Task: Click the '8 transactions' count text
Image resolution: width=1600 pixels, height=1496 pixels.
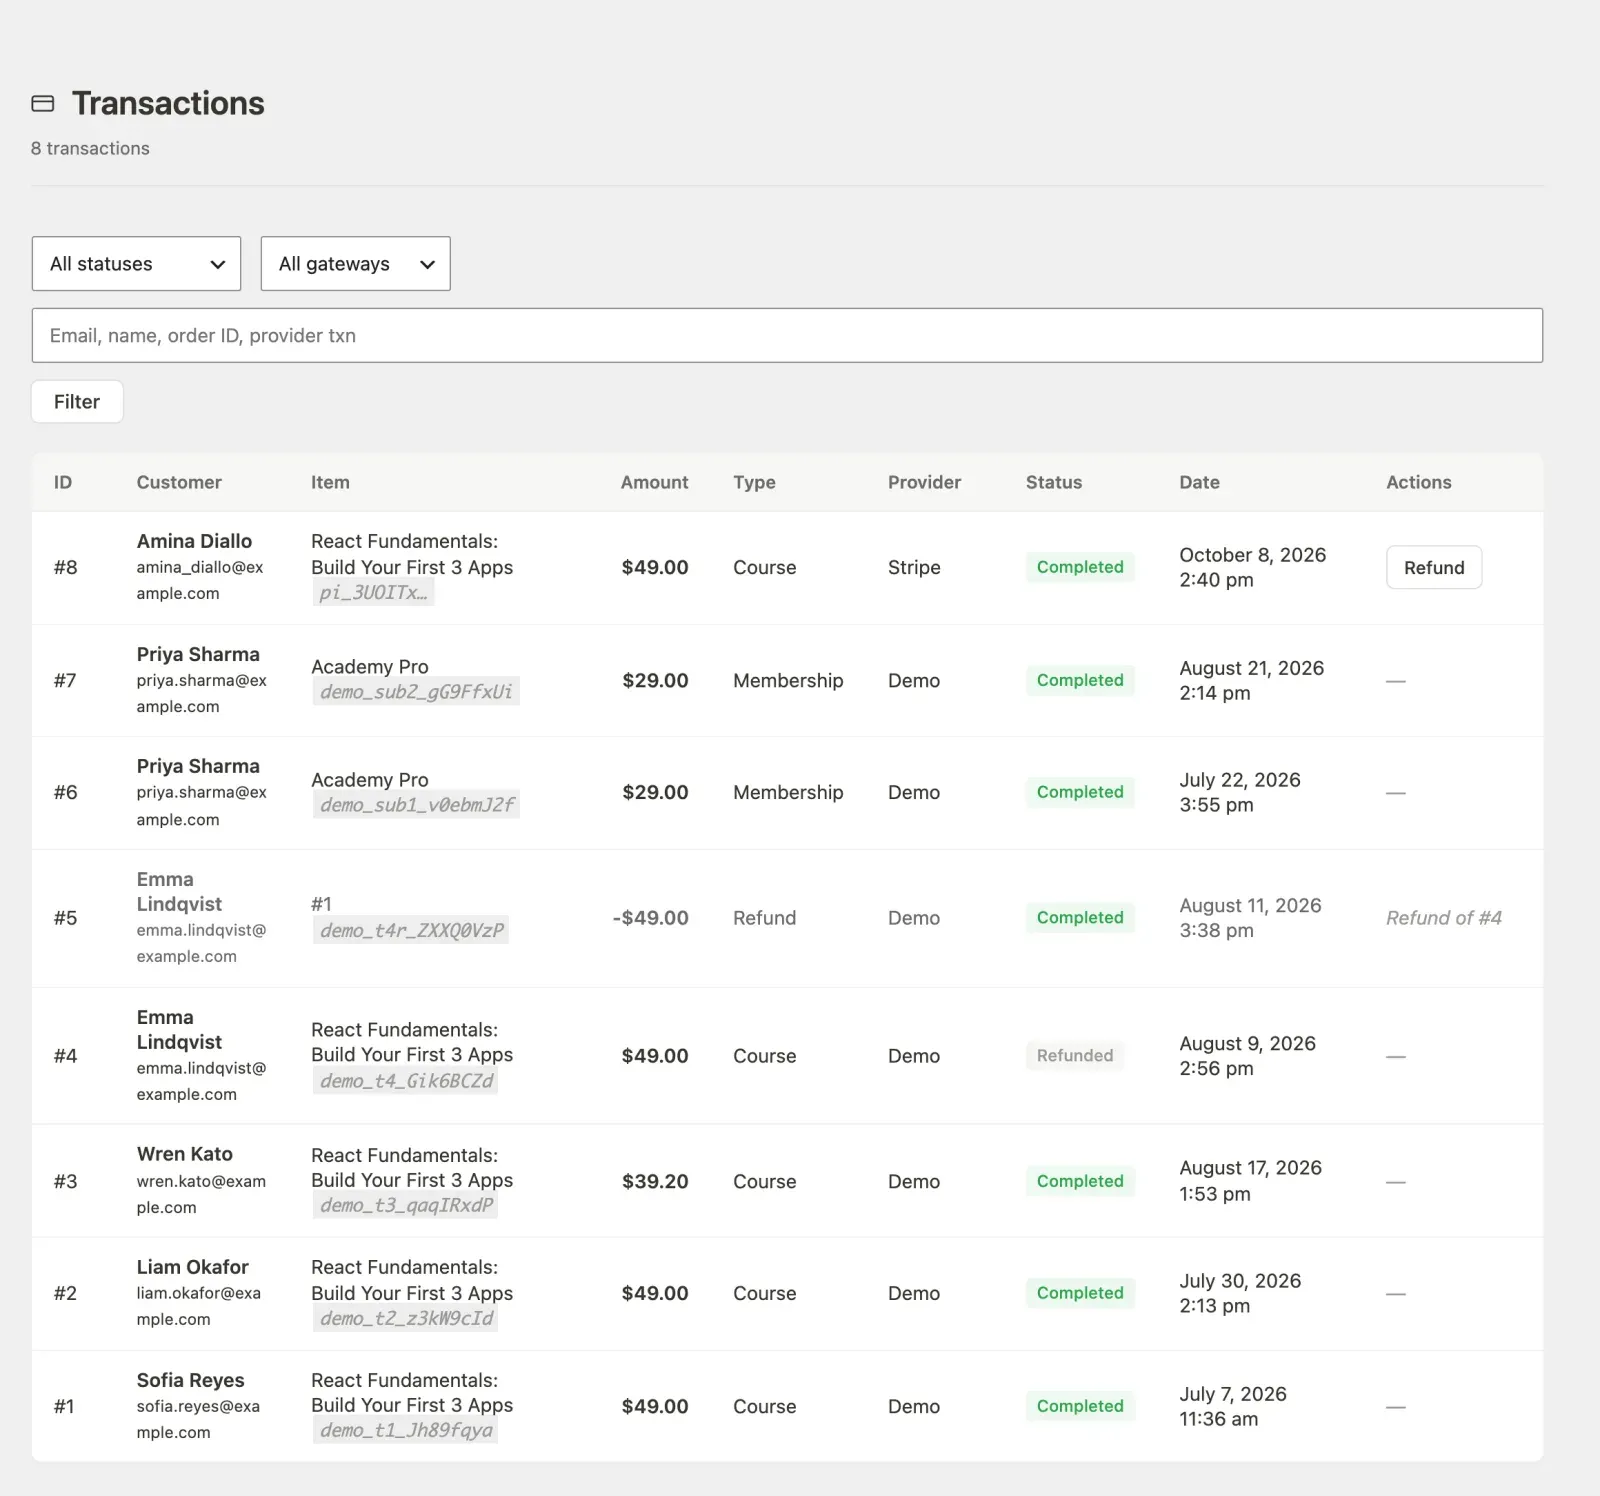Action: click(90, 149)
